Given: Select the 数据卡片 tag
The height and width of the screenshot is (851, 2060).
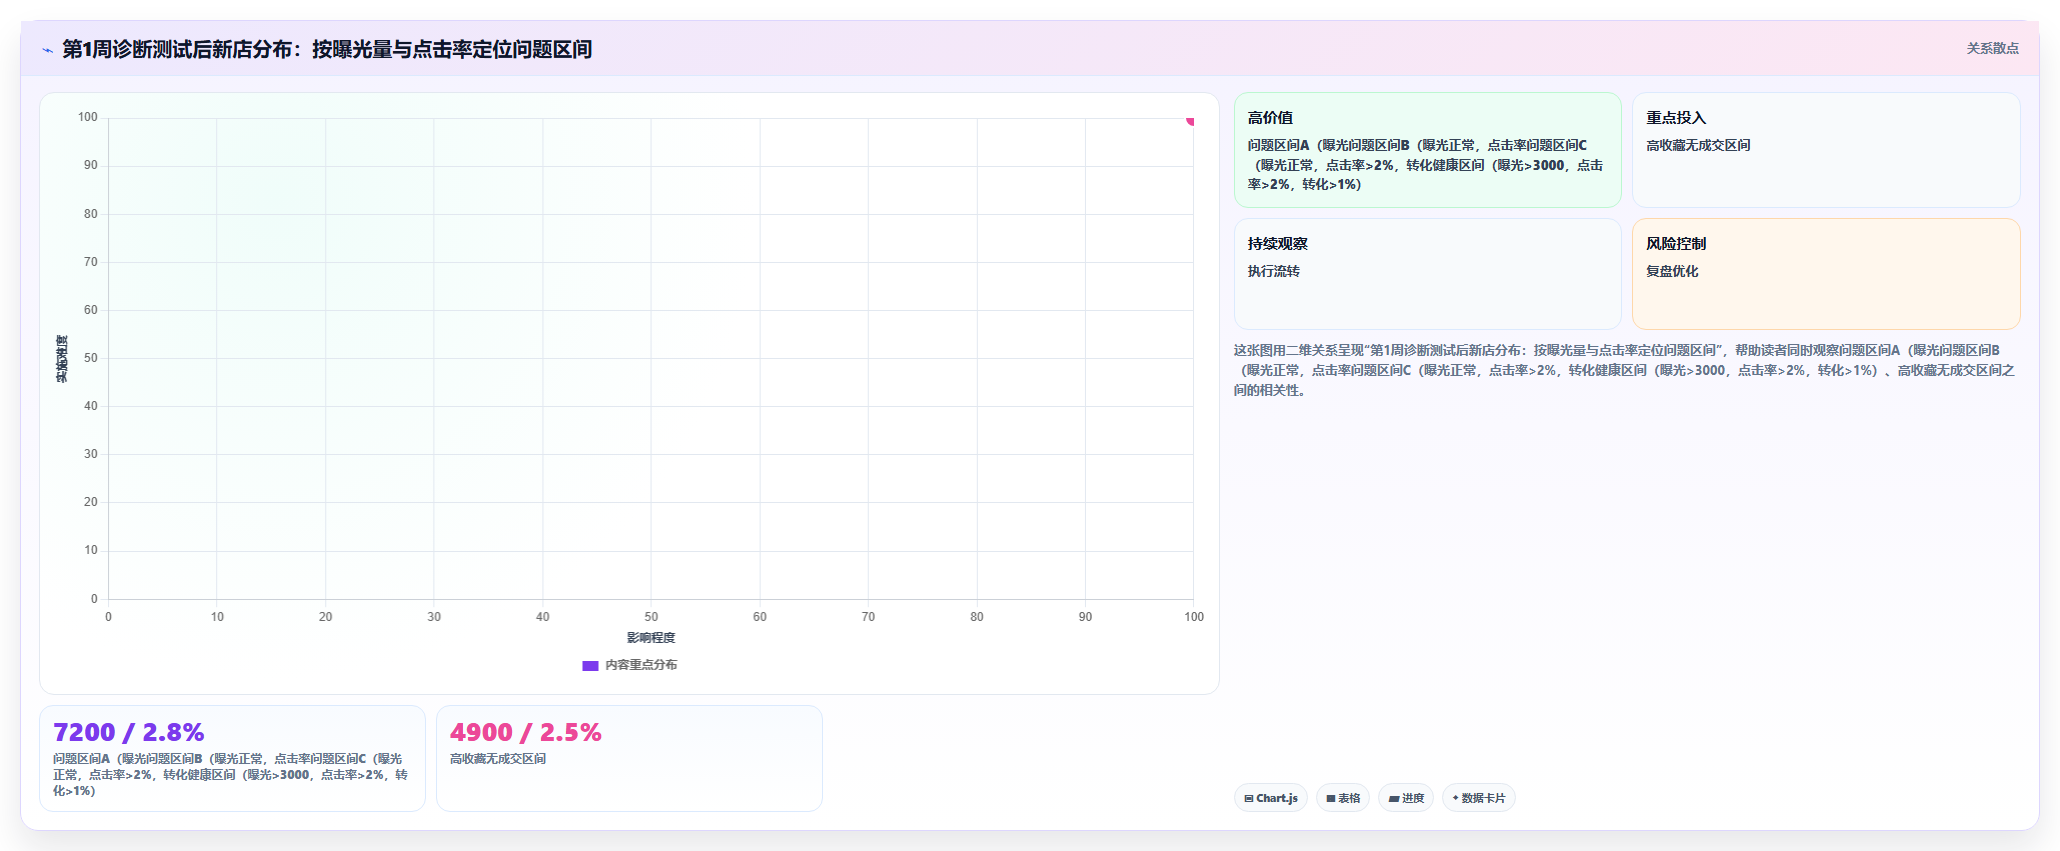Looking at the screenshot, I should pos(1478,798).
